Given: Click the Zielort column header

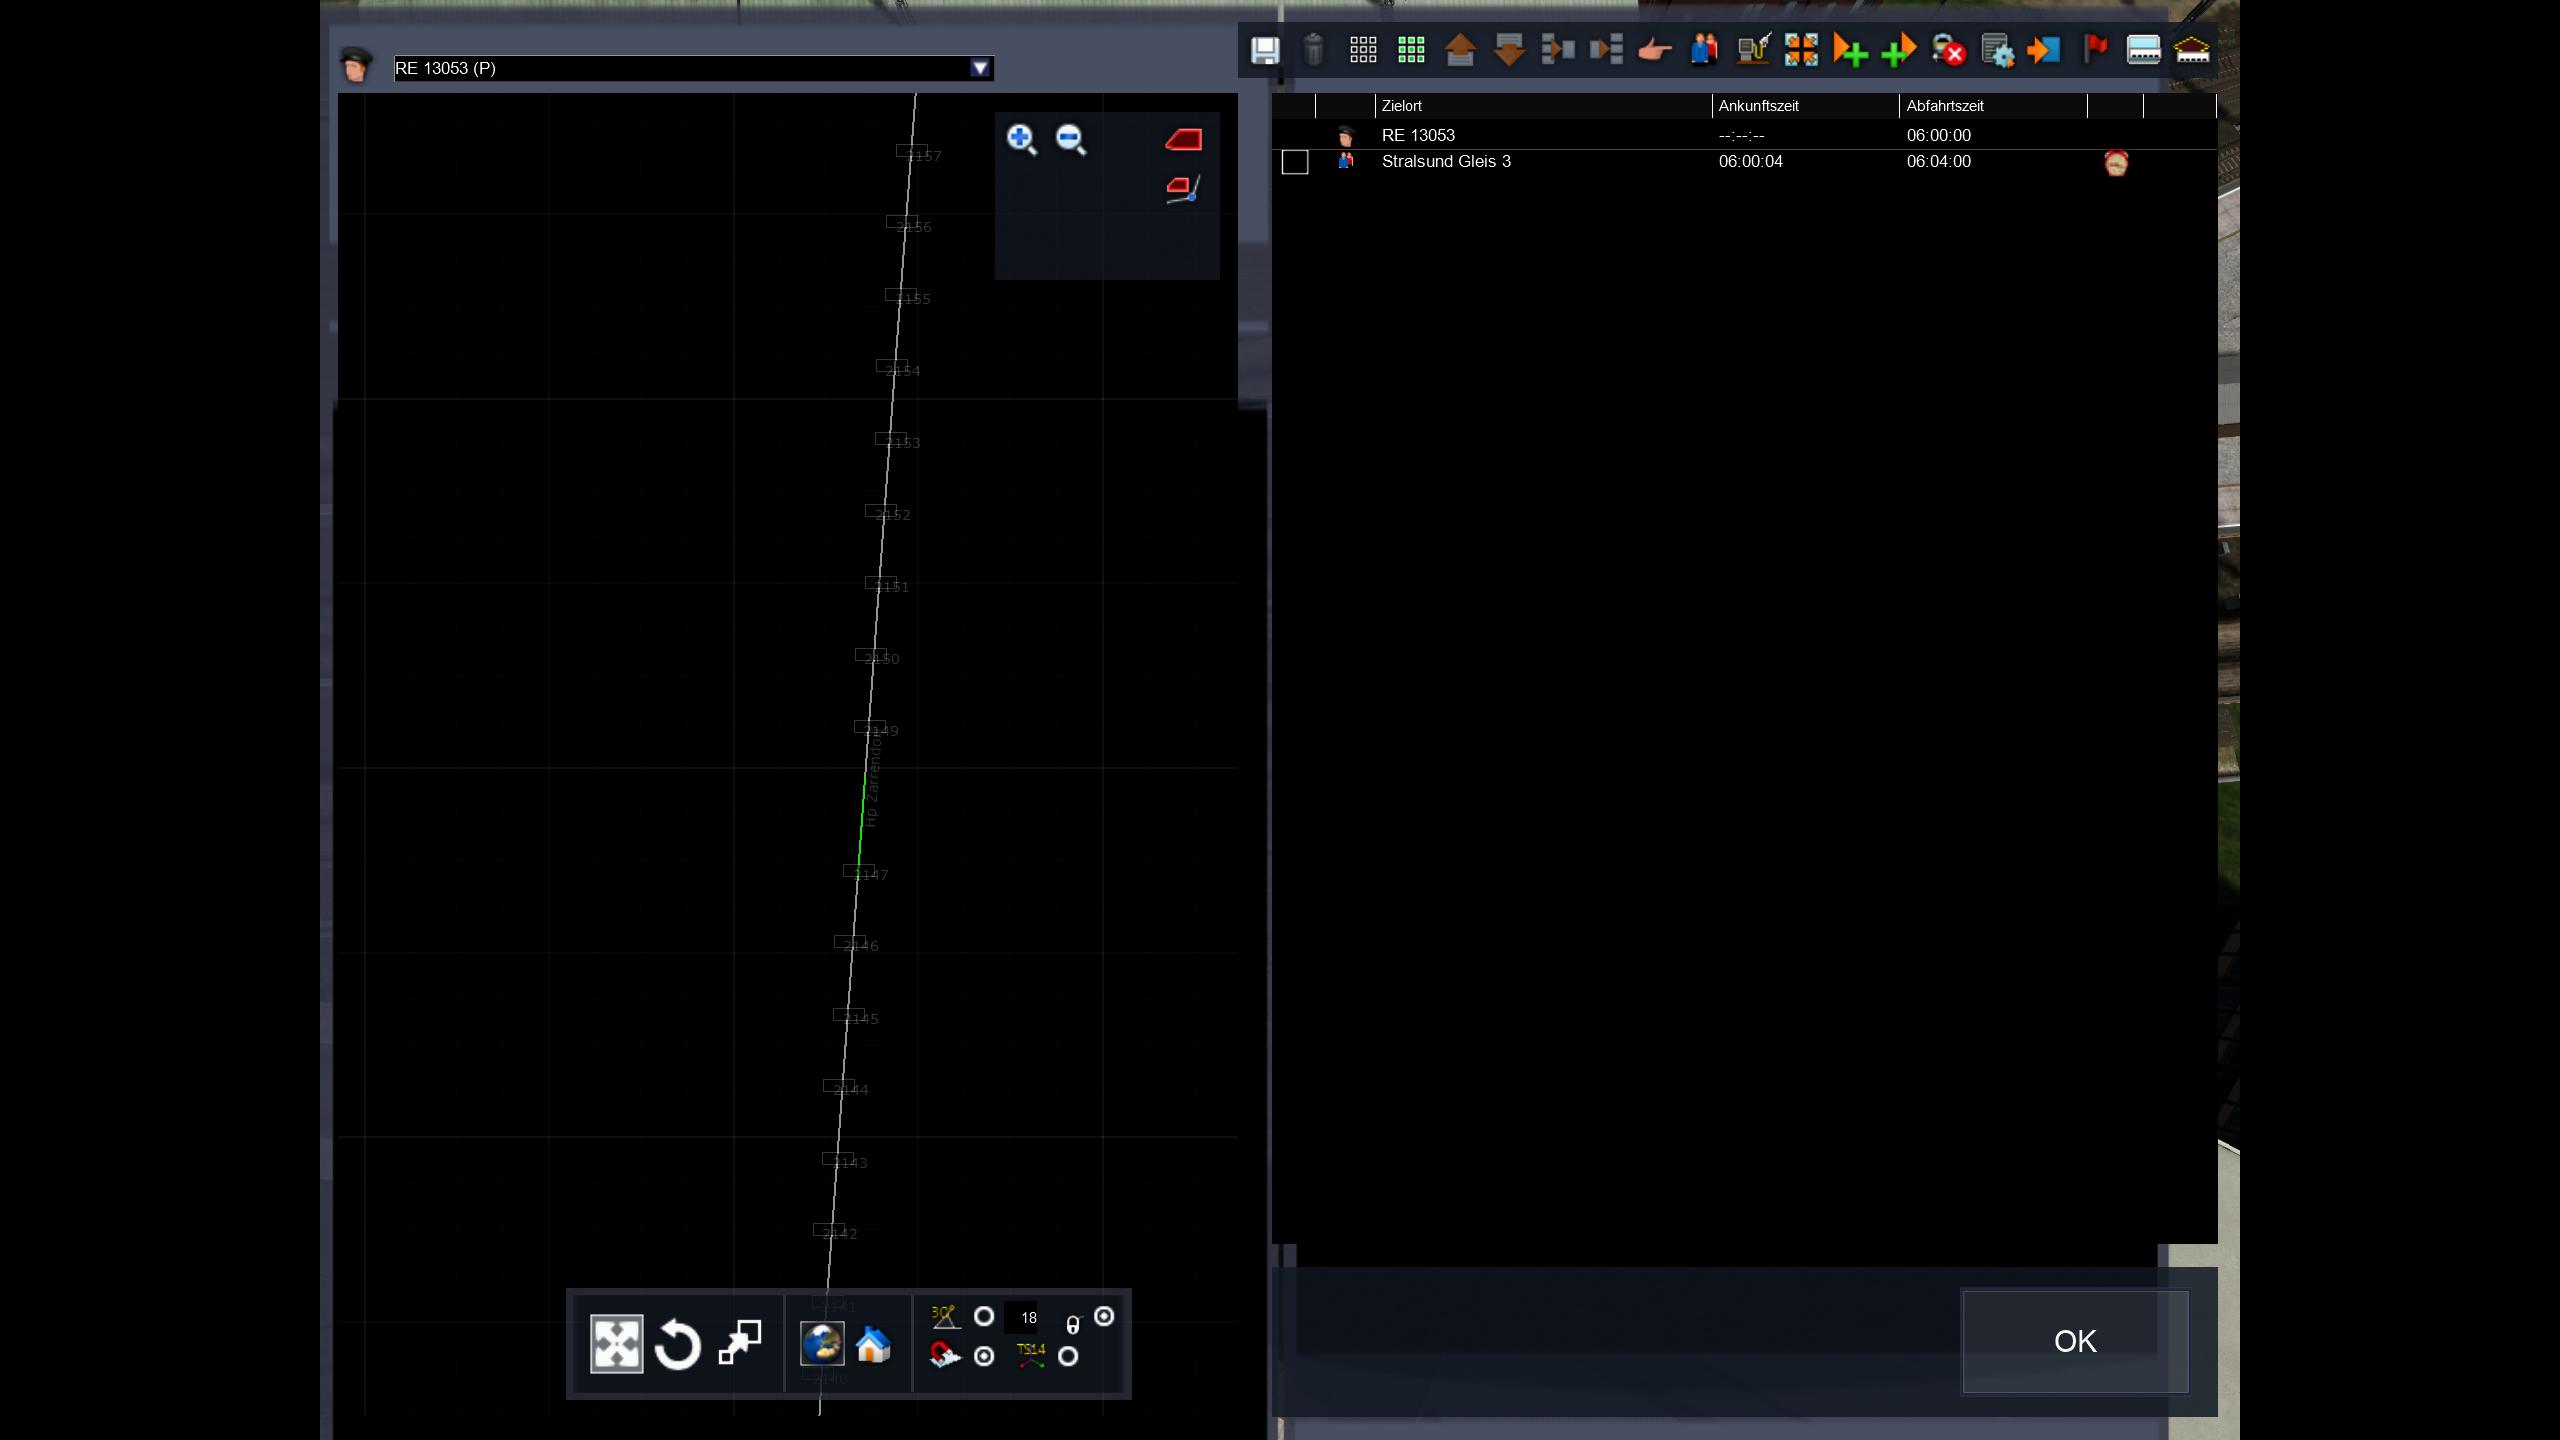Looking at the screenshot, I should click(1402, 106).
